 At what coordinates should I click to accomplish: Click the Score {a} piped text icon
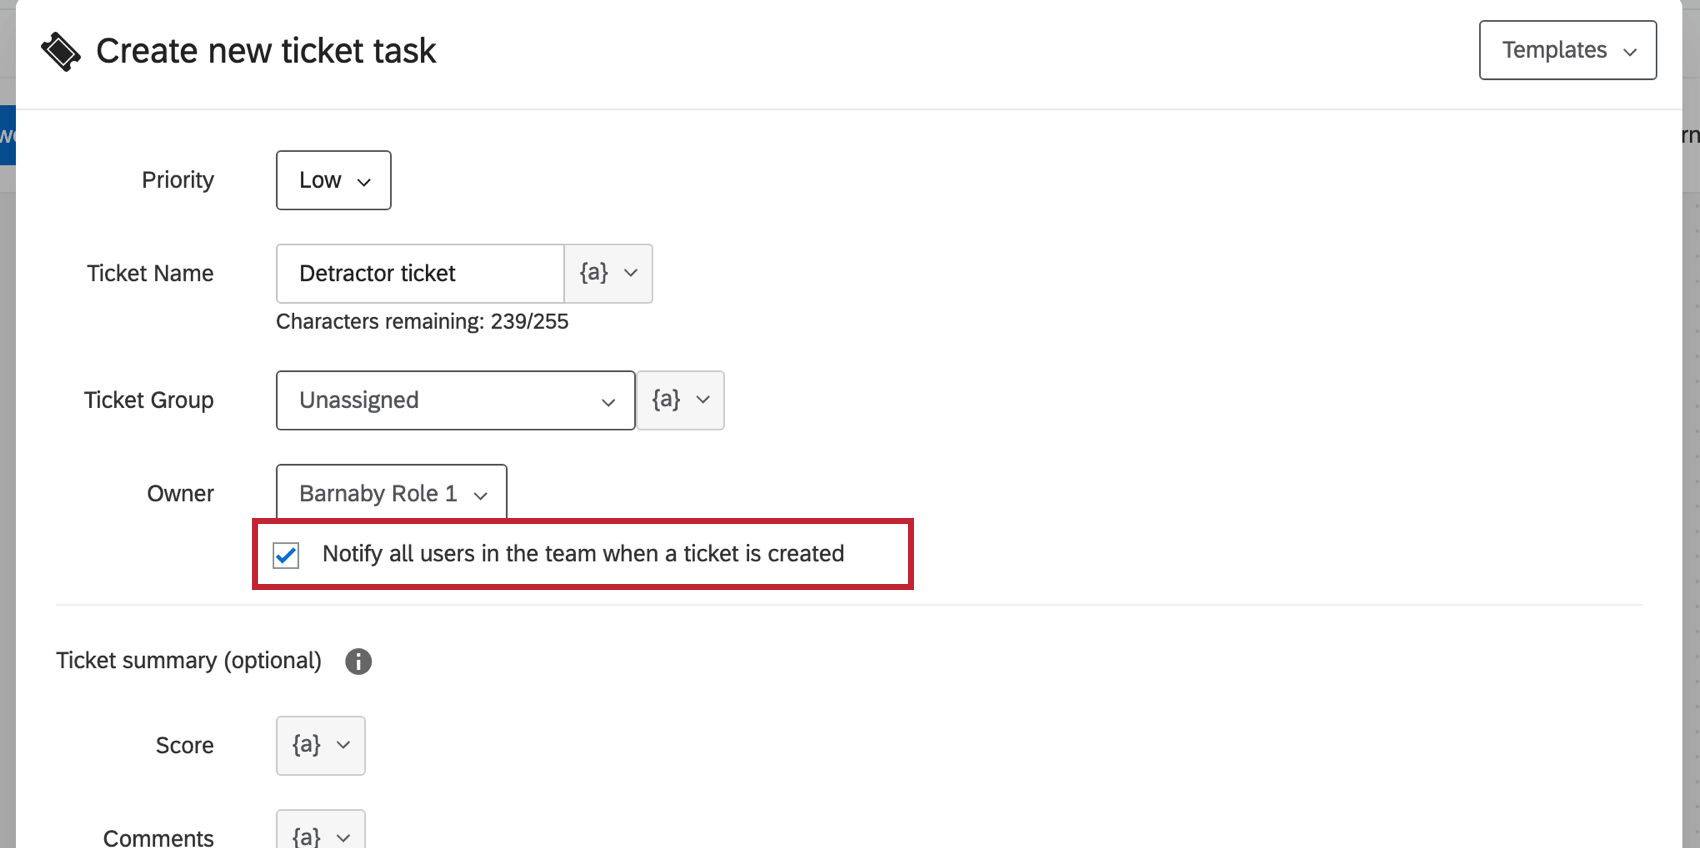(x=320, y=745)
